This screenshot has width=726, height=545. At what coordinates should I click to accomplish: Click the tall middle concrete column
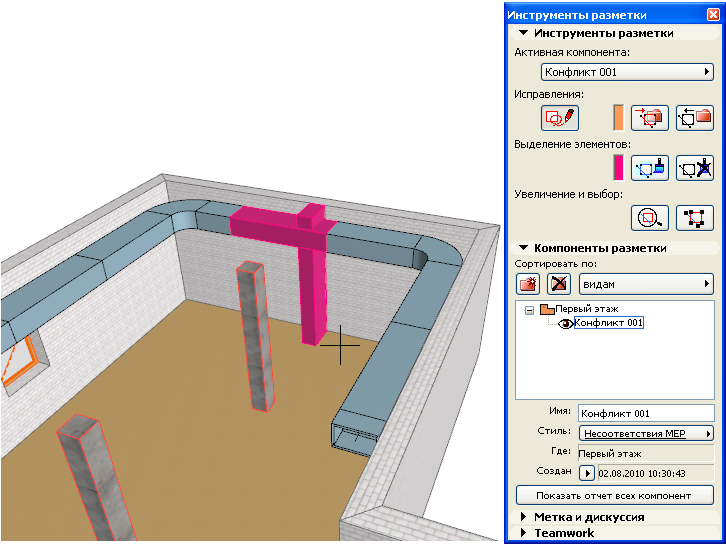[256, 336]
